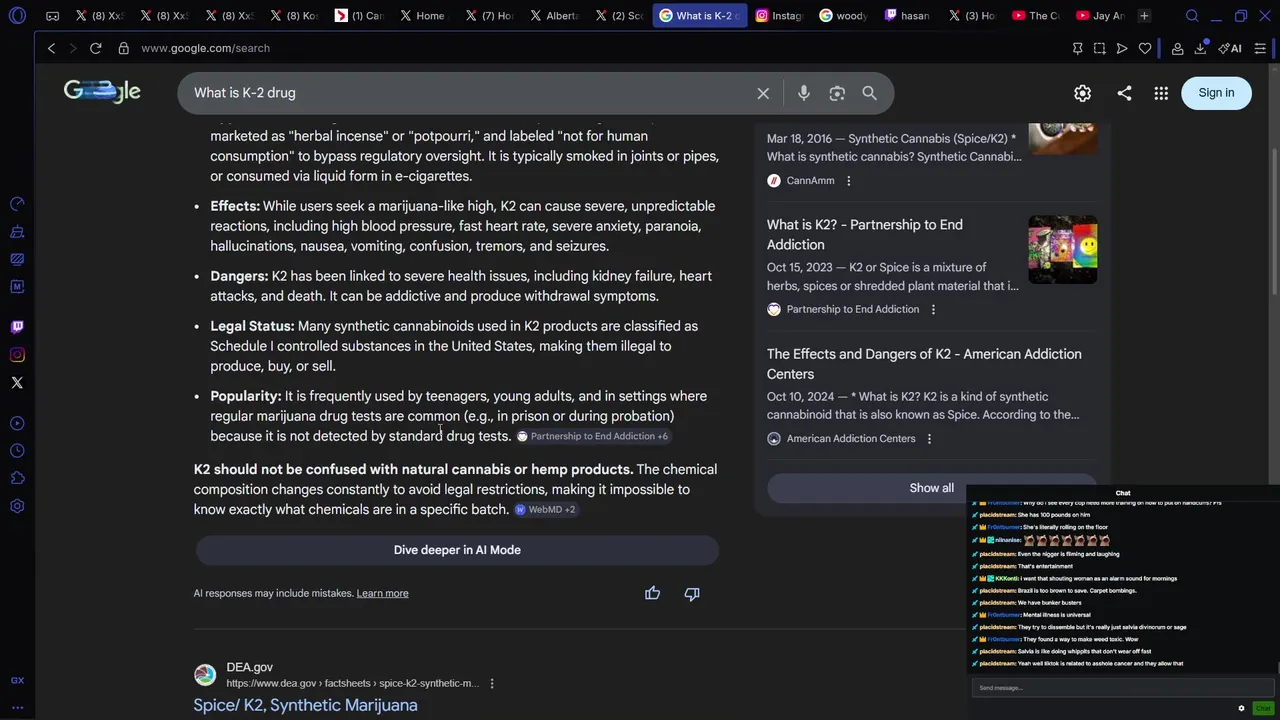This screenshot has width=1280, height=720.
Task: Open What is K2? Partnership result
Action: [x=865, y=235]
